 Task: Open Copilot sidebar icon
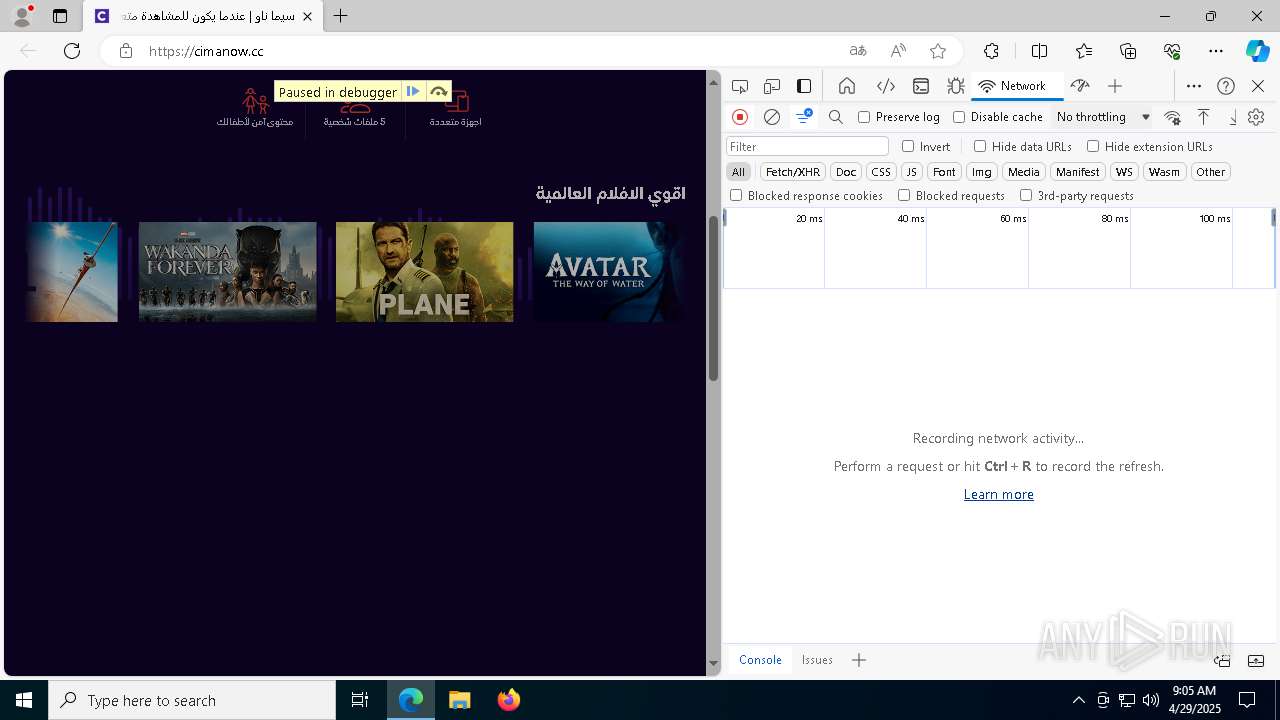(x=1257, y=51)
